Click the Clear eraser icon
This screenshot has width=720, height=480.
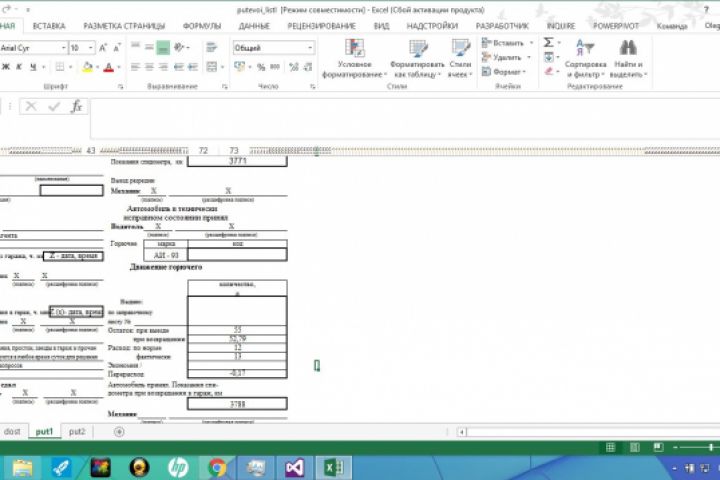click(x=549, y=71)
